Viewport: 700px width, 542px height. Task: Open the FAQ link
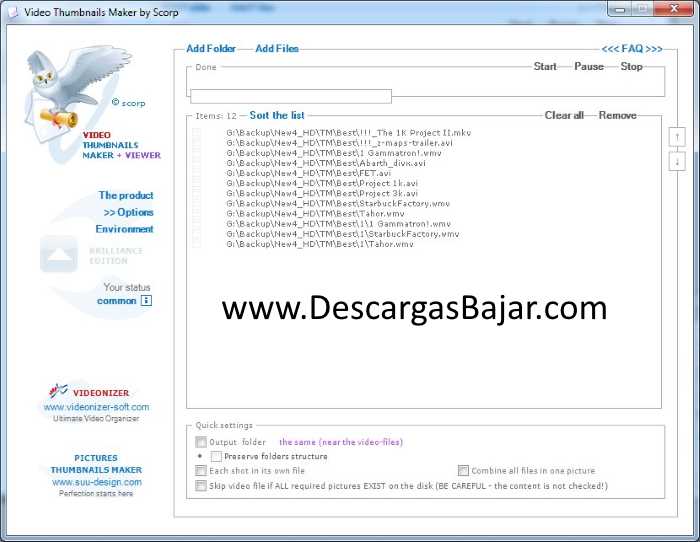pyautogui.click(x=632, y=49)
